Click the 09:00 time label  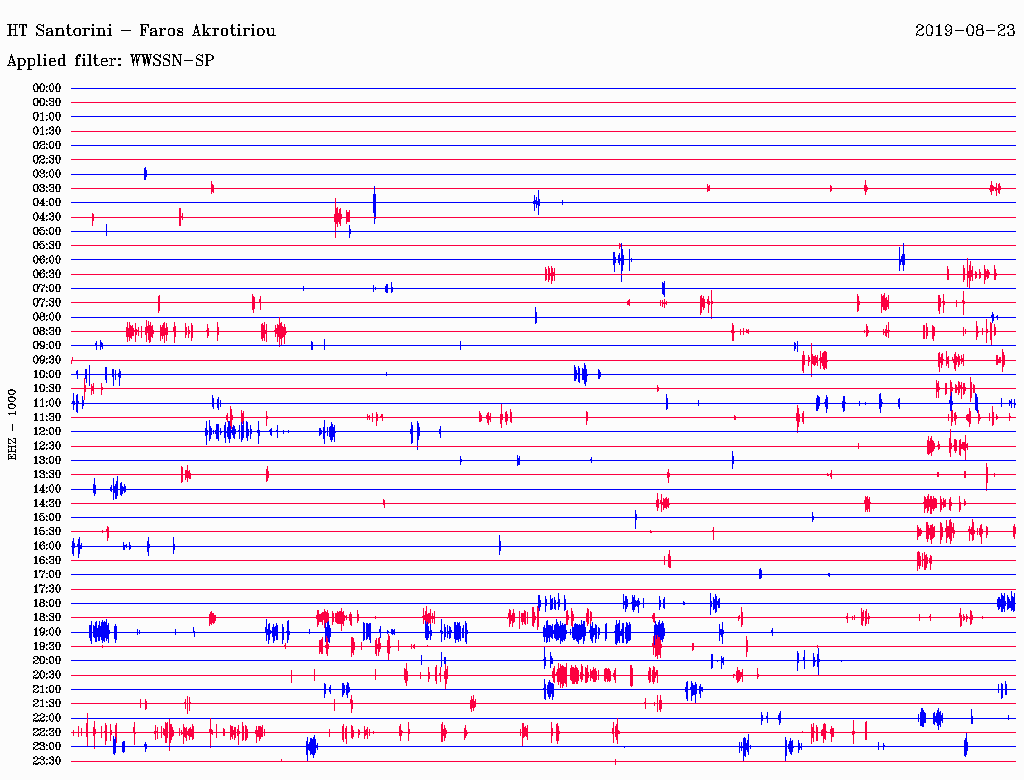(x=47, y=346)
